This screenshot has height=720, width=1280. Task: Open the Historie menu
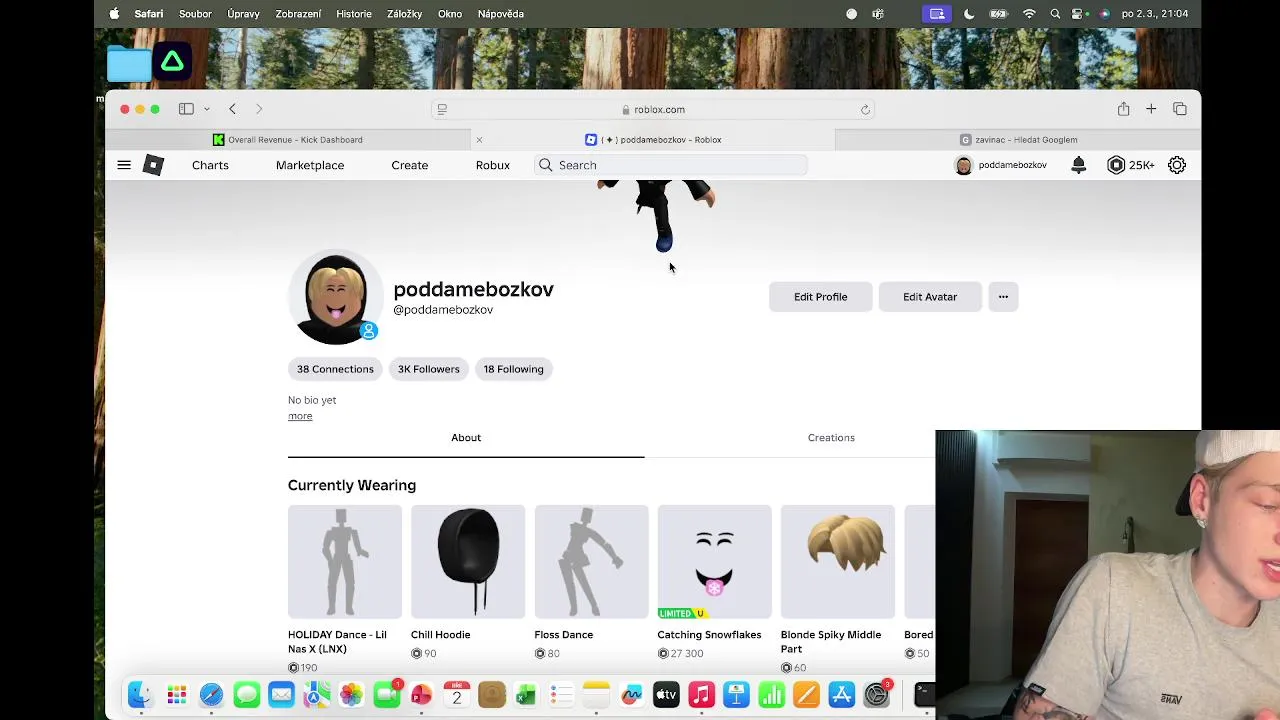coord(354,14)
